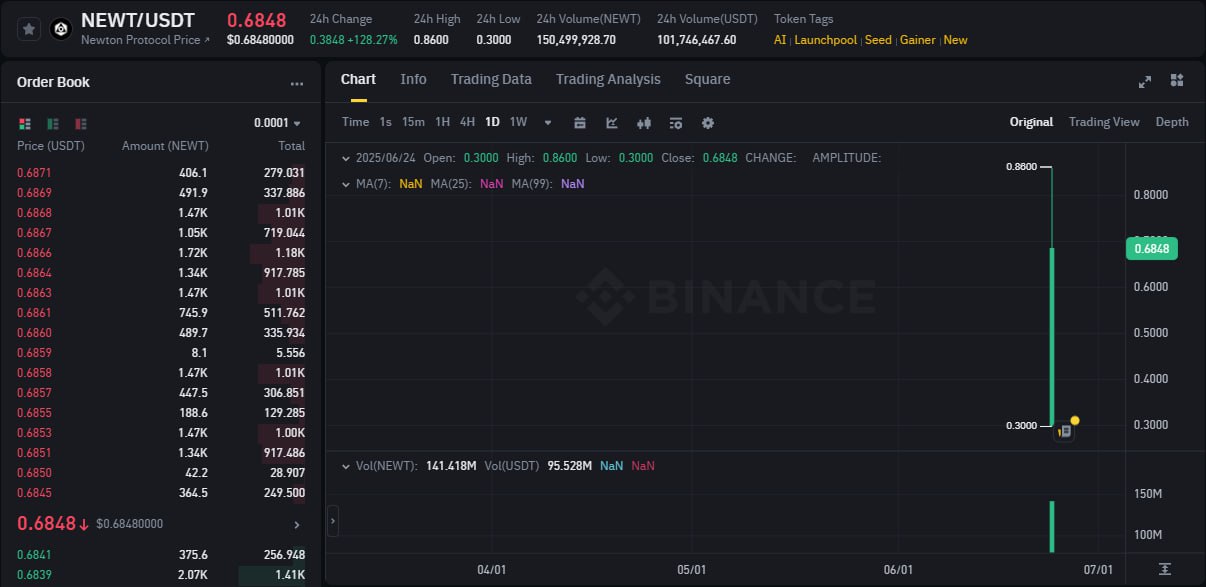Open the Trading Data tab
Viewport: 1206px width, 587px height.
(x=491, y=79)
